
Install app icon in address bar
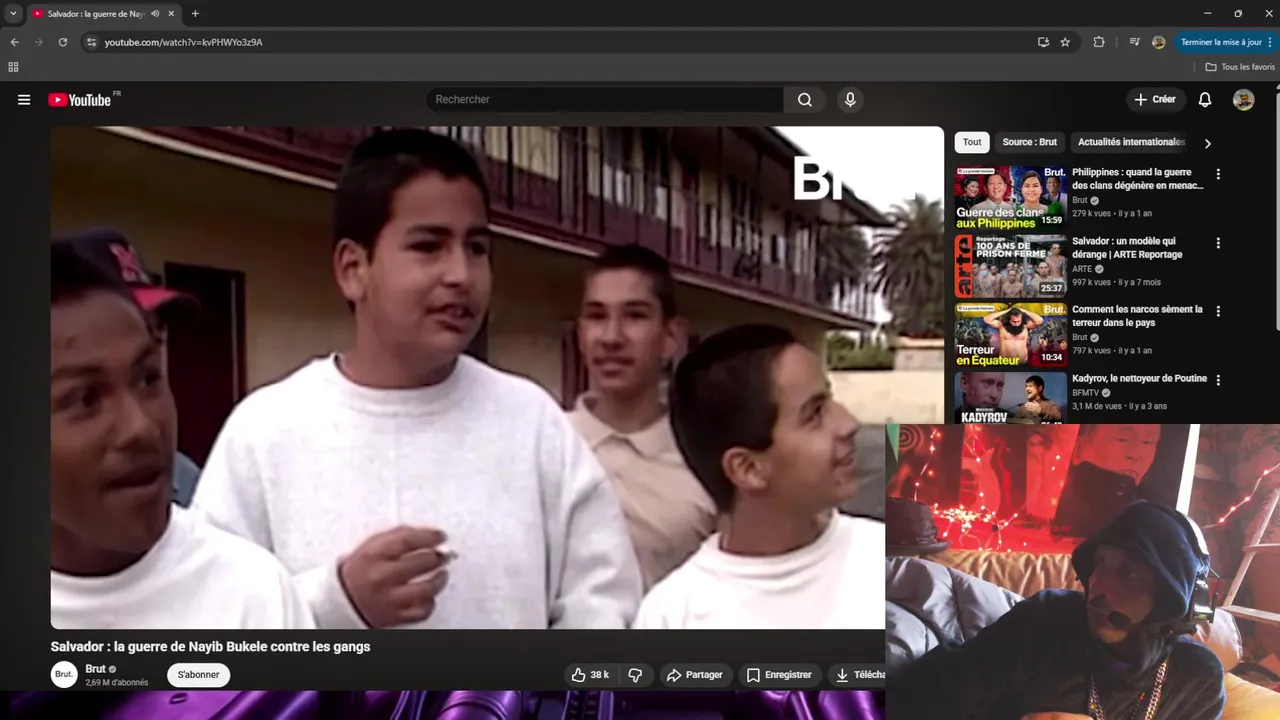point(1043,42)
